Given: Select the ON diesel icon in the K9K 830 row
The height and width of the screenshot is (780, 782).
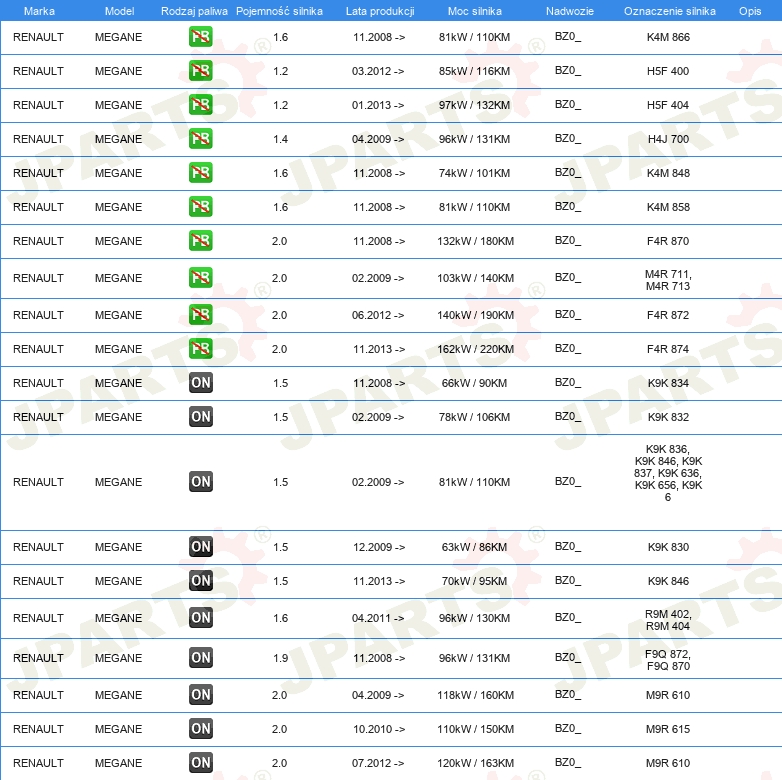Looking at the screenshot, I should [x=200, y=547].
